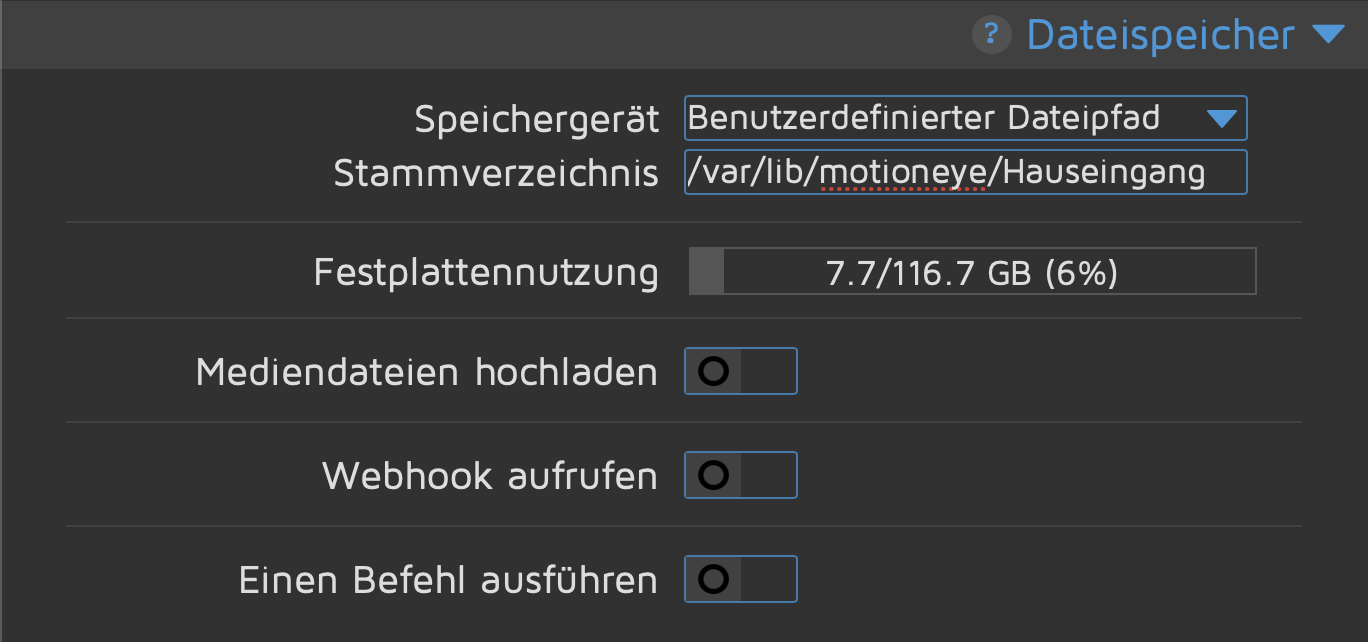The width and height of the screenshot is (1368, 642).
Task: Collapse the Dateispeicher section arrow
Action: coord(1327,35)
